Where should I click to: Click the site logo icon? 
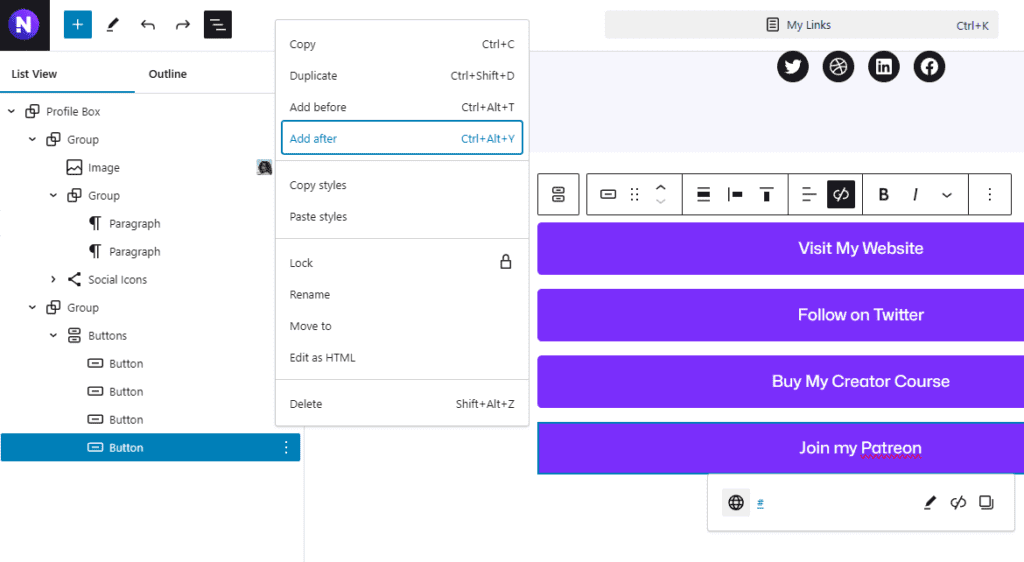click(24, 25)
